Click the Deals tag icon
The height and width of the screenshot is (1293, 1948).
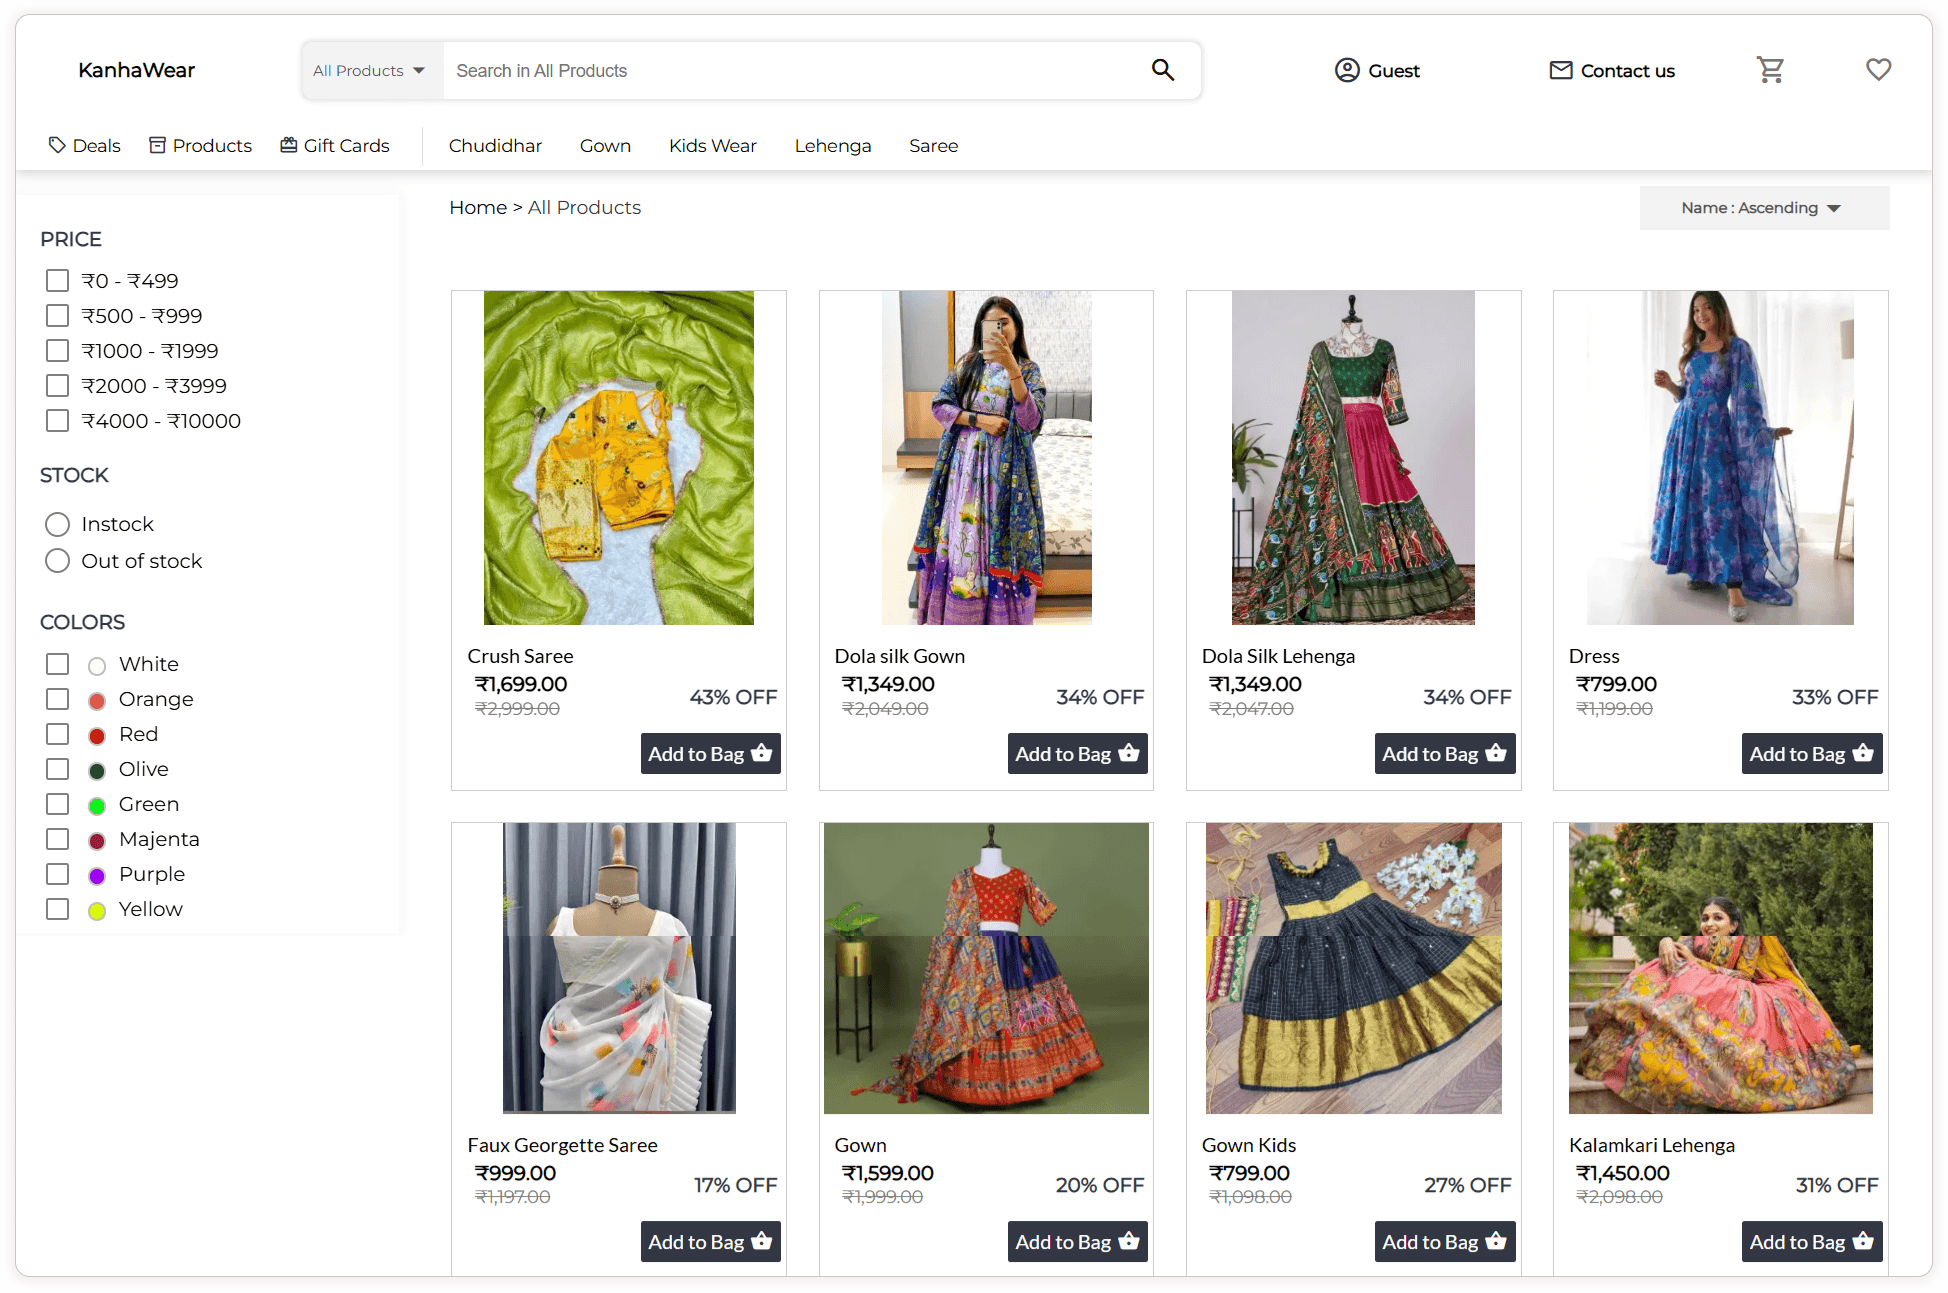pos(57,145)
